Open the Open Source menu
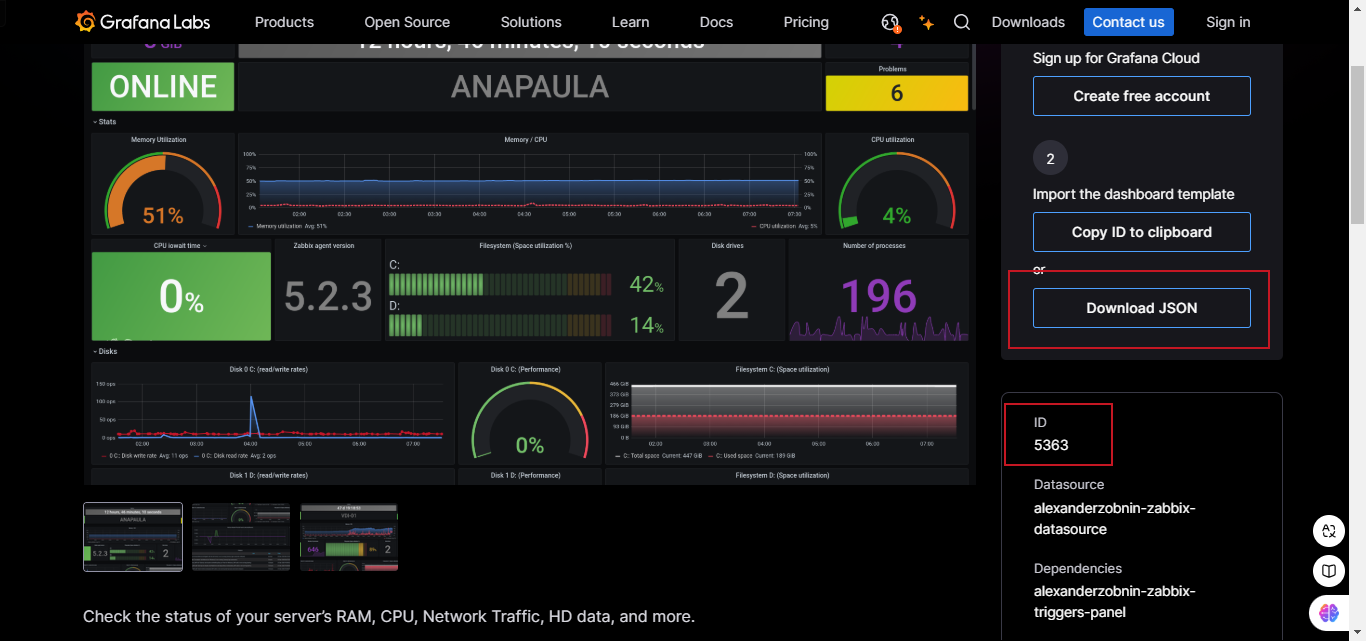This screenshot has width=1366, height=641. click(x=407, y=22)
